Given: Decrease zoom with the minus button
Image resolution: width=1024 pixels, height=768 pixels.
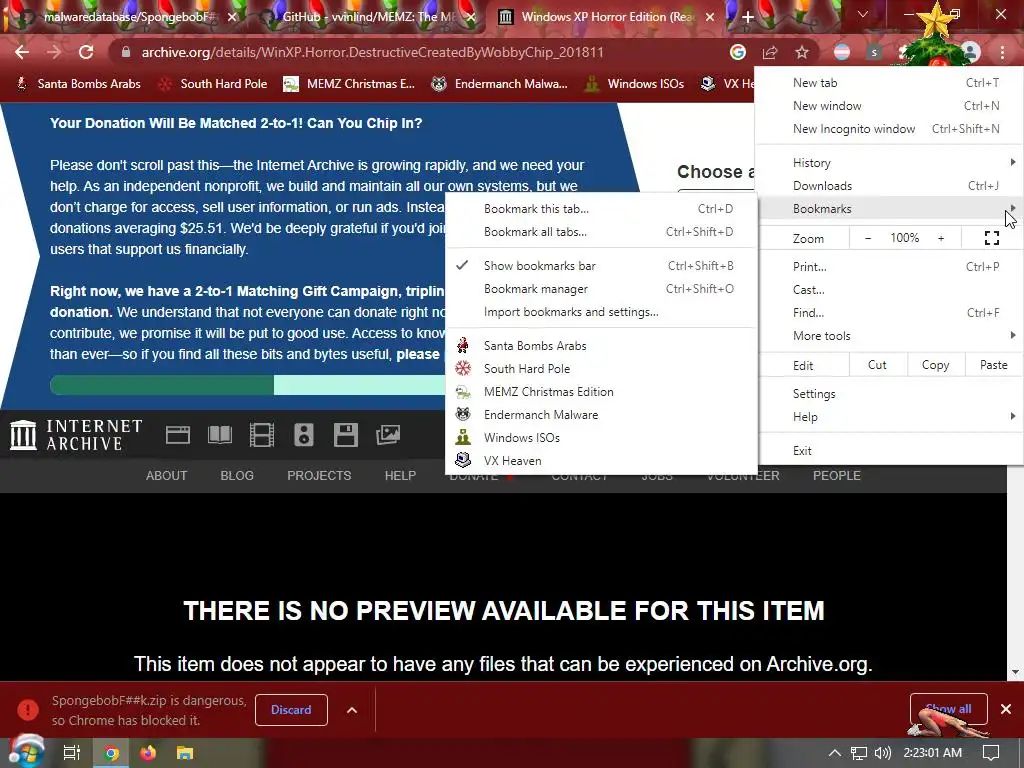Looking at the screenshot, I should click(867, 238).
